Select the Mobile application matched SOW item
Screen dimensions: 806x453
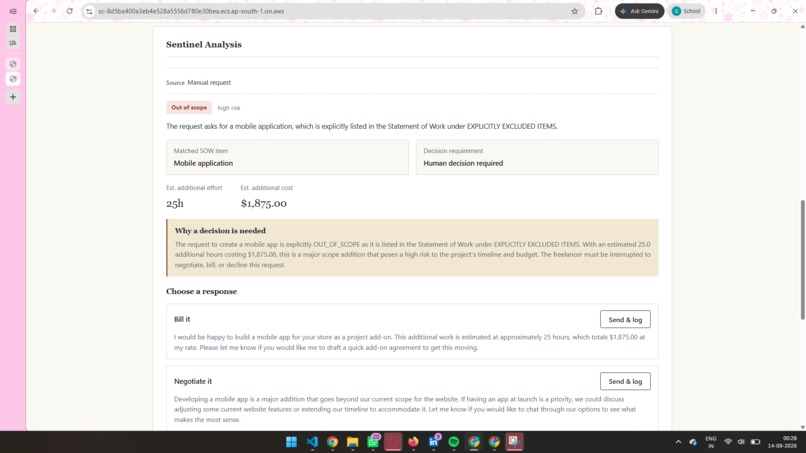pos(203,163)
